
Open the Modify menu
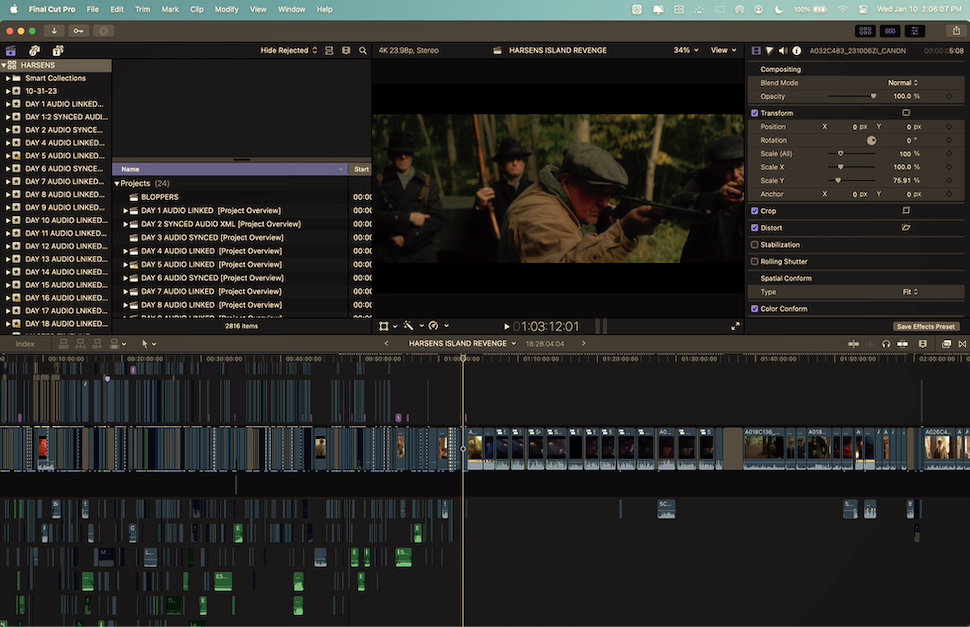tap(226, 9)
